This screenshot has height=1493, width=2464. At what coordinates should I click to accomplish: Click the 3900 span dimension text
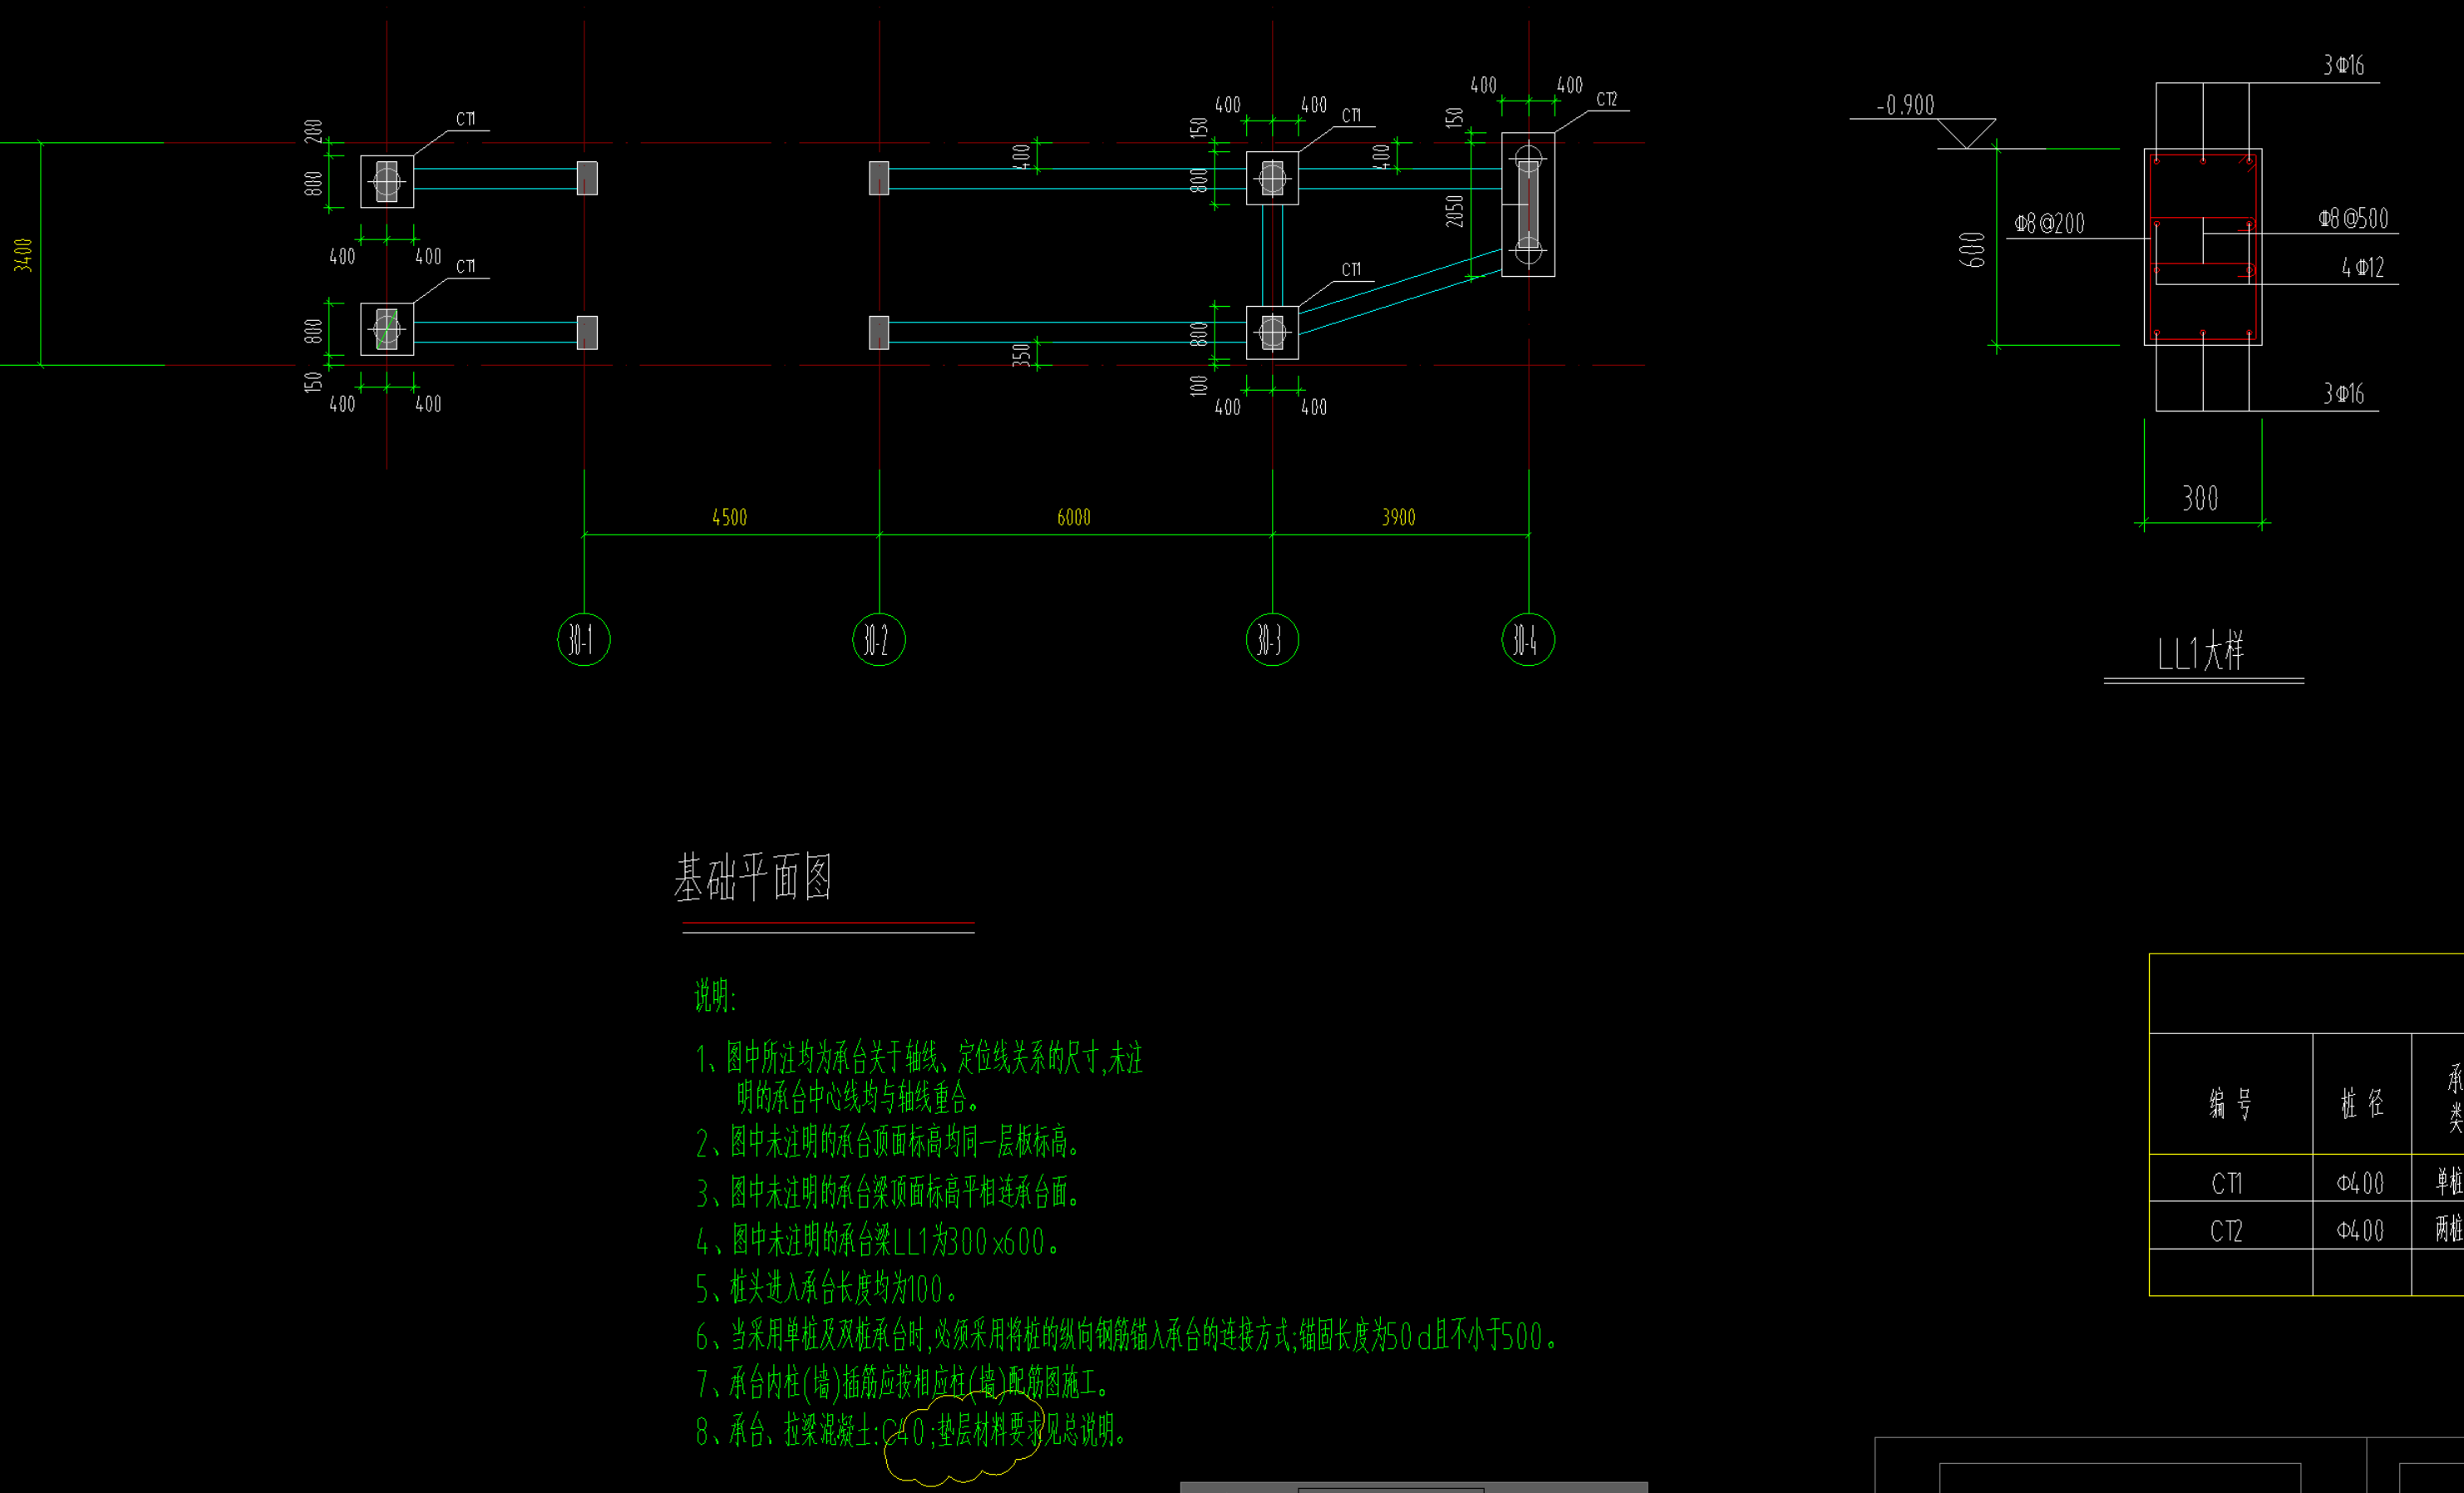1398,517
